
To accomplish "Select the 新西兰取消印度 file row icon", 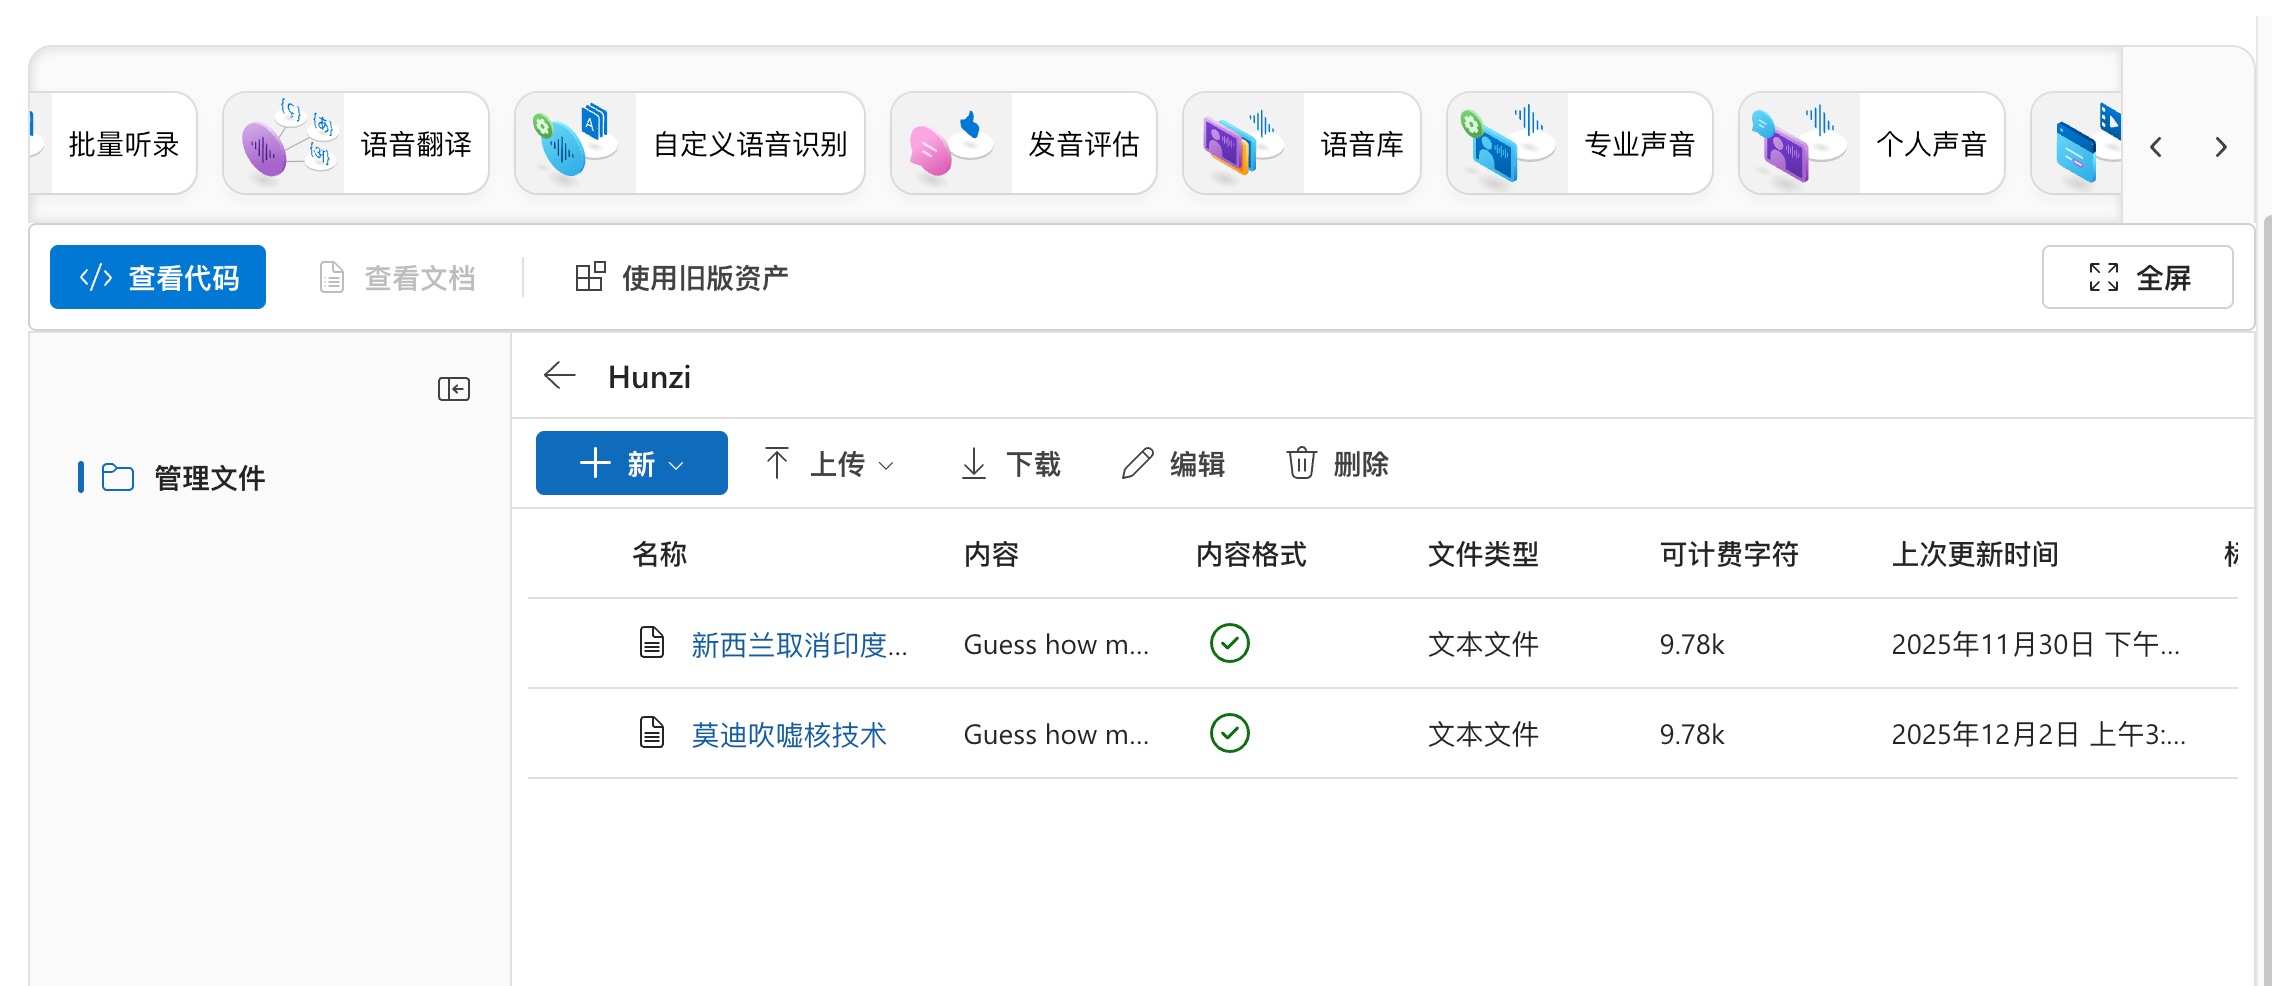I will tap(652, 643).
